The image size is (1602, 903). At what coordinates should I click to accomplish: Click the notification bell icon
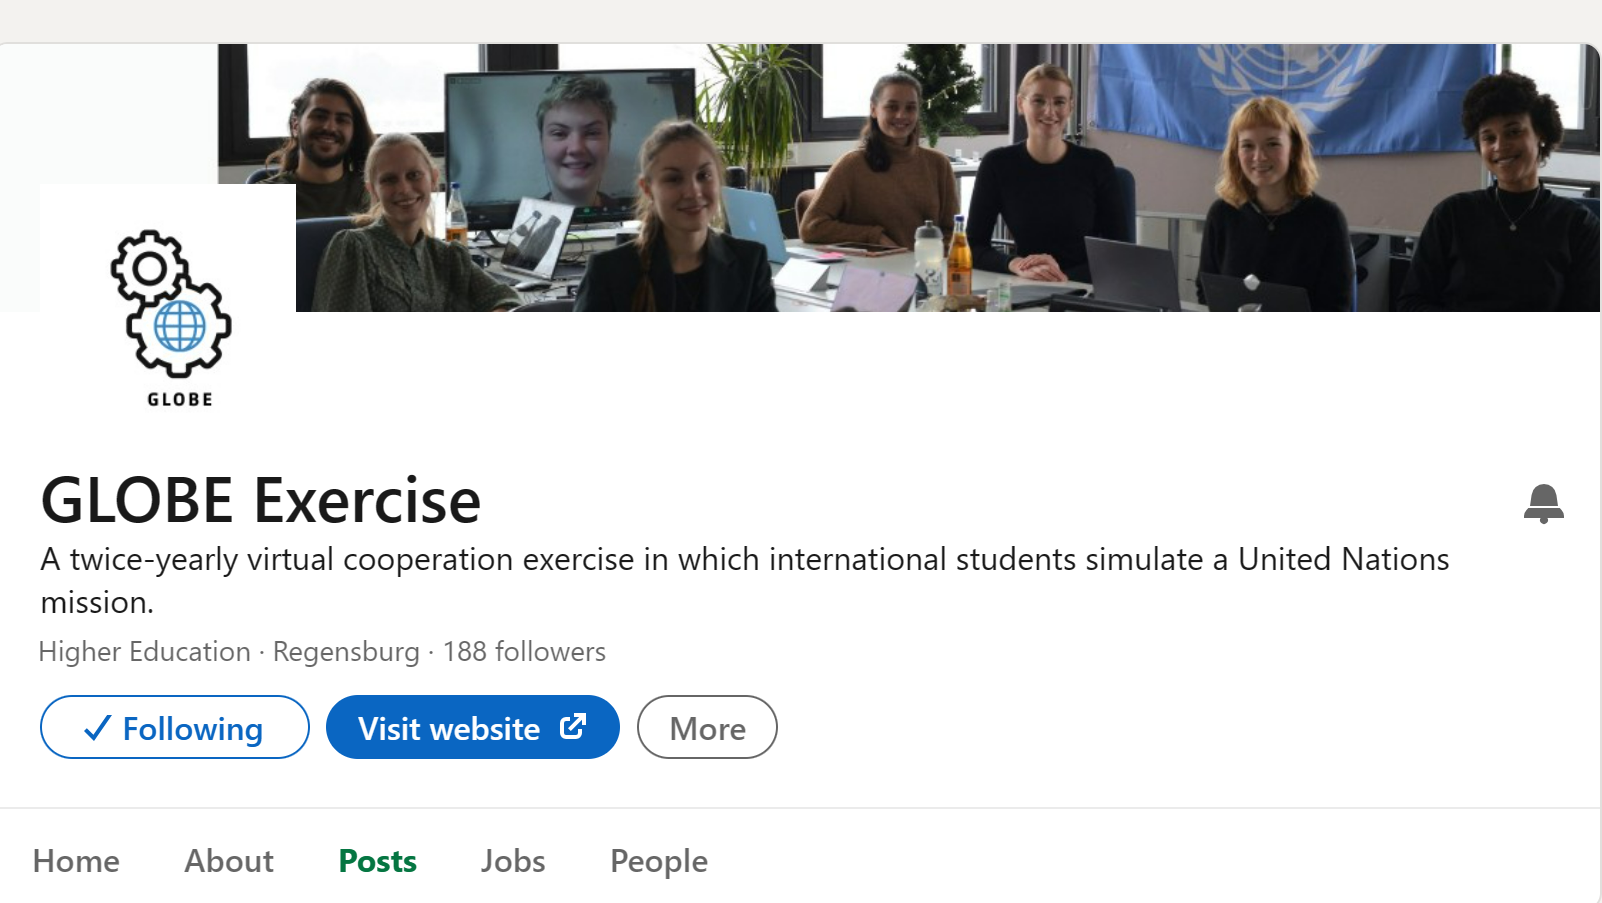tap(1543, 503)
